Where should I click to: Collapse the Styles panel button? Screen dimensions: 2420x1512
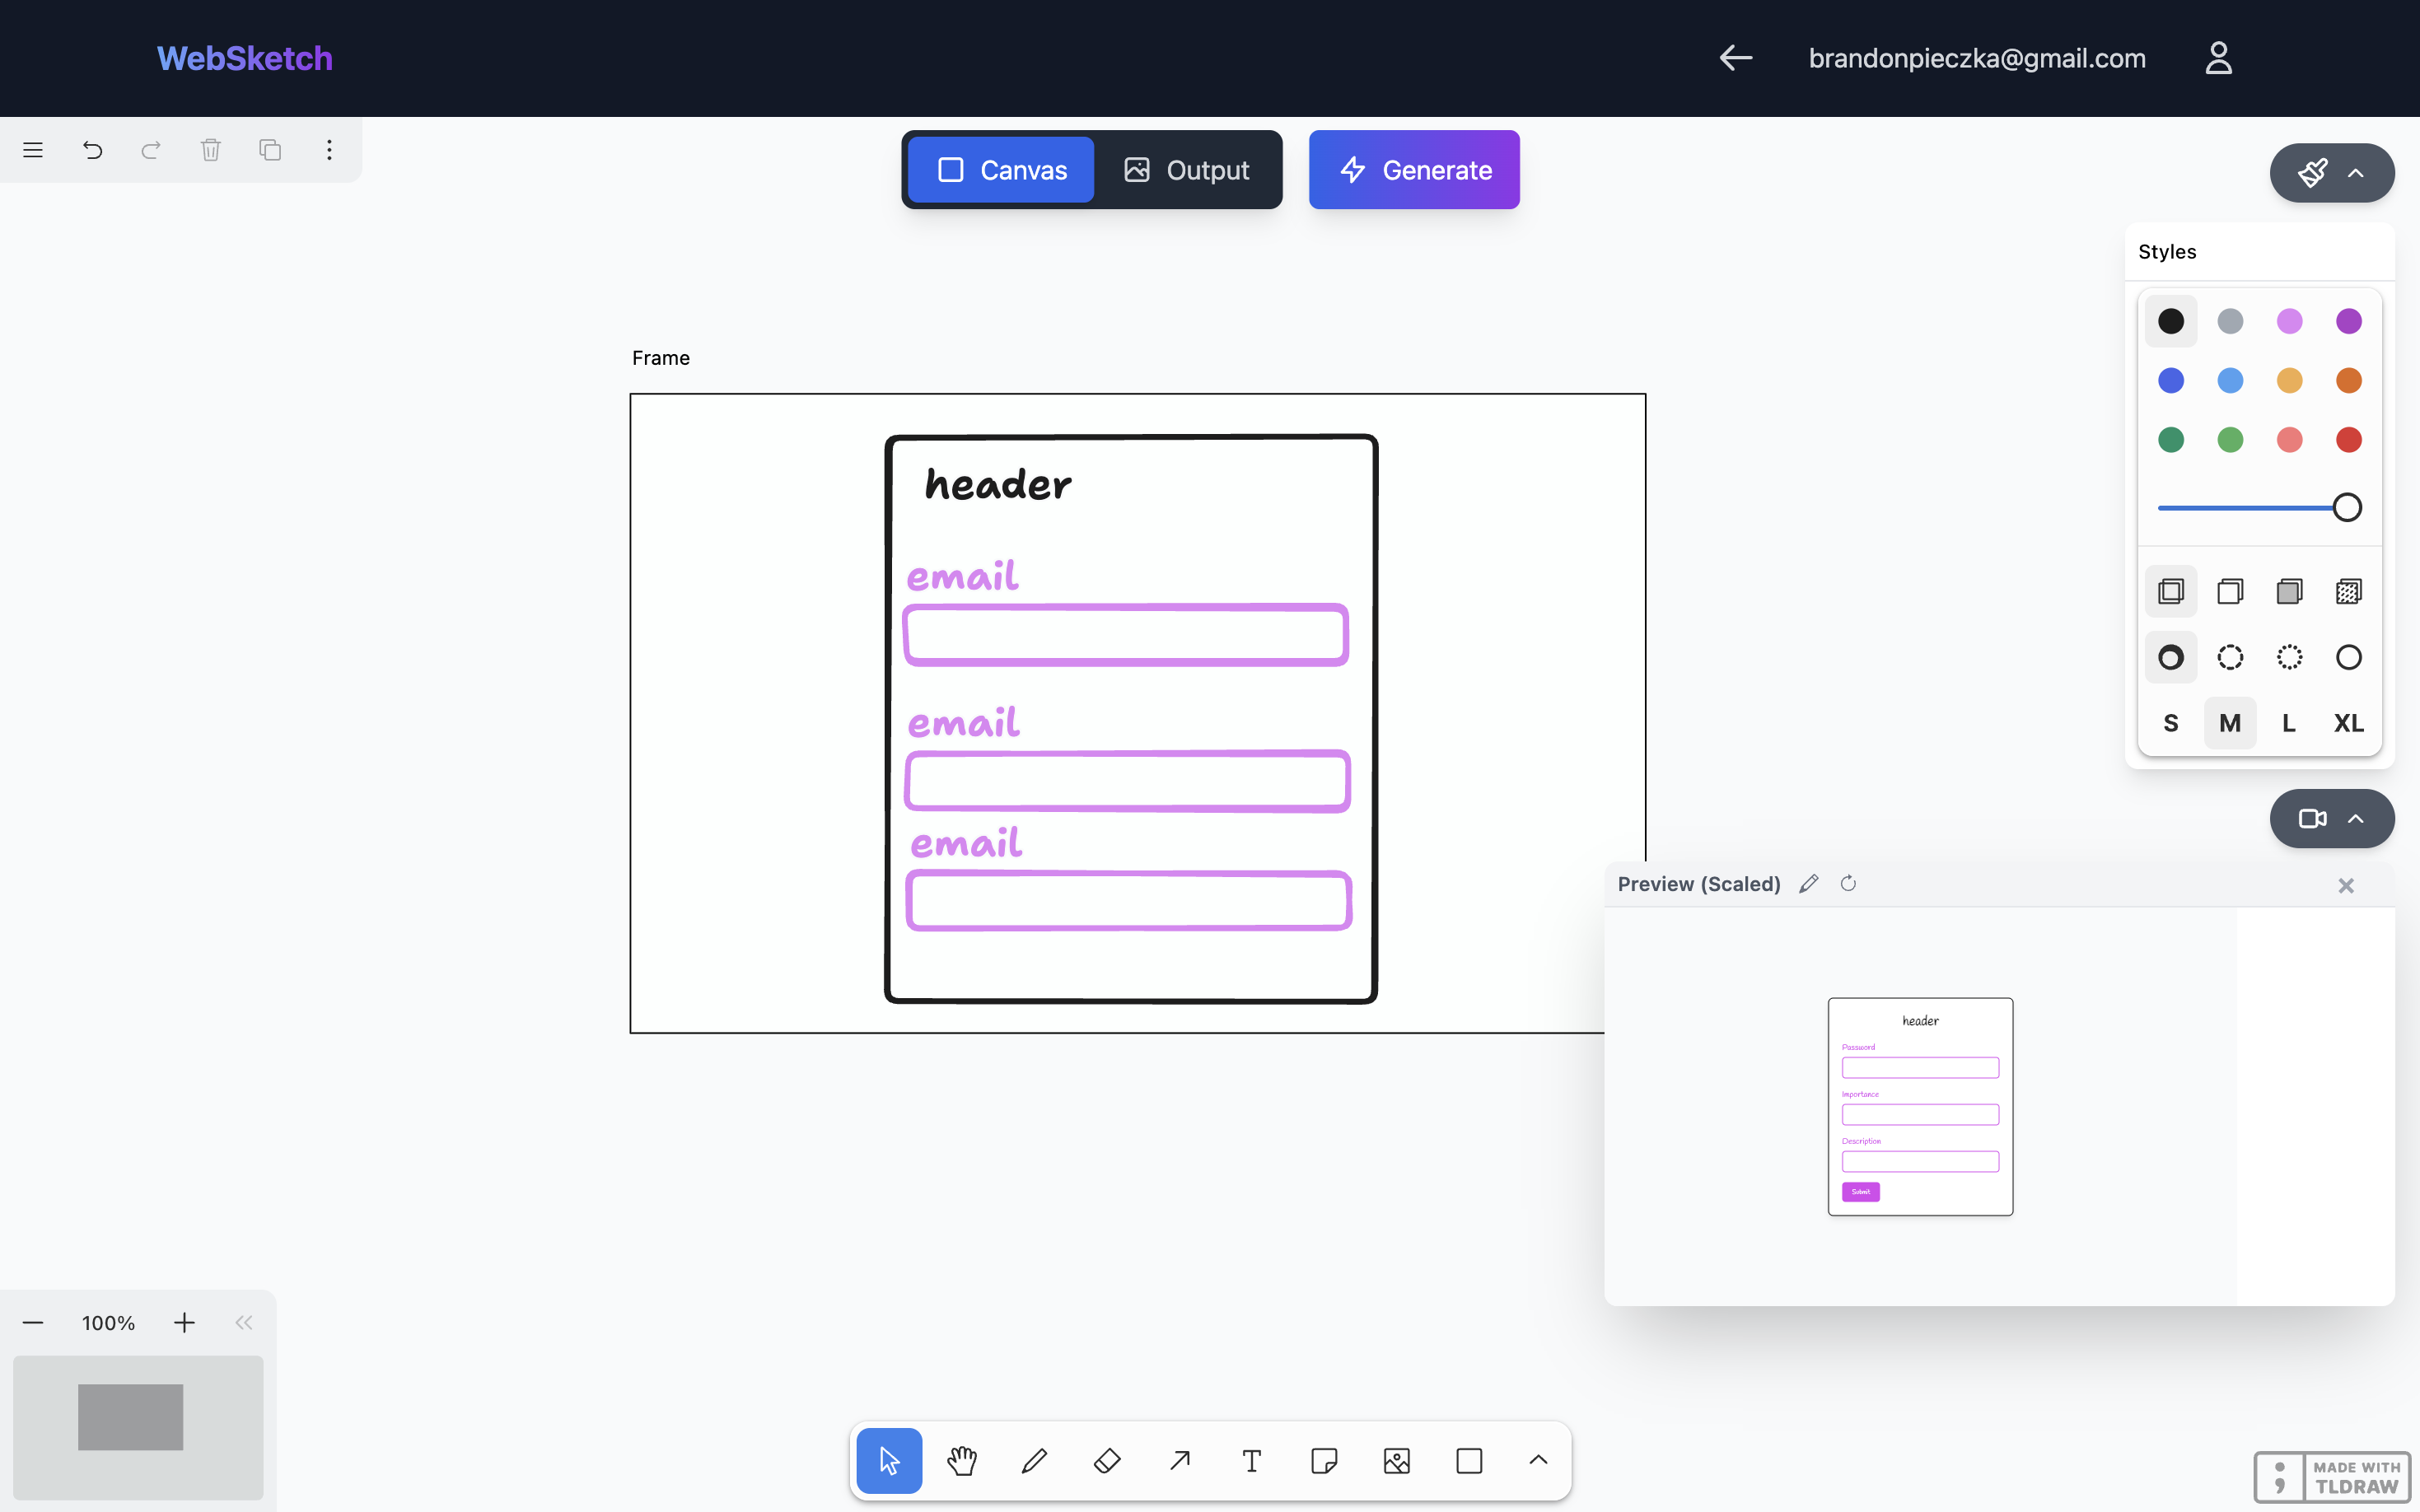(2331, 173)
